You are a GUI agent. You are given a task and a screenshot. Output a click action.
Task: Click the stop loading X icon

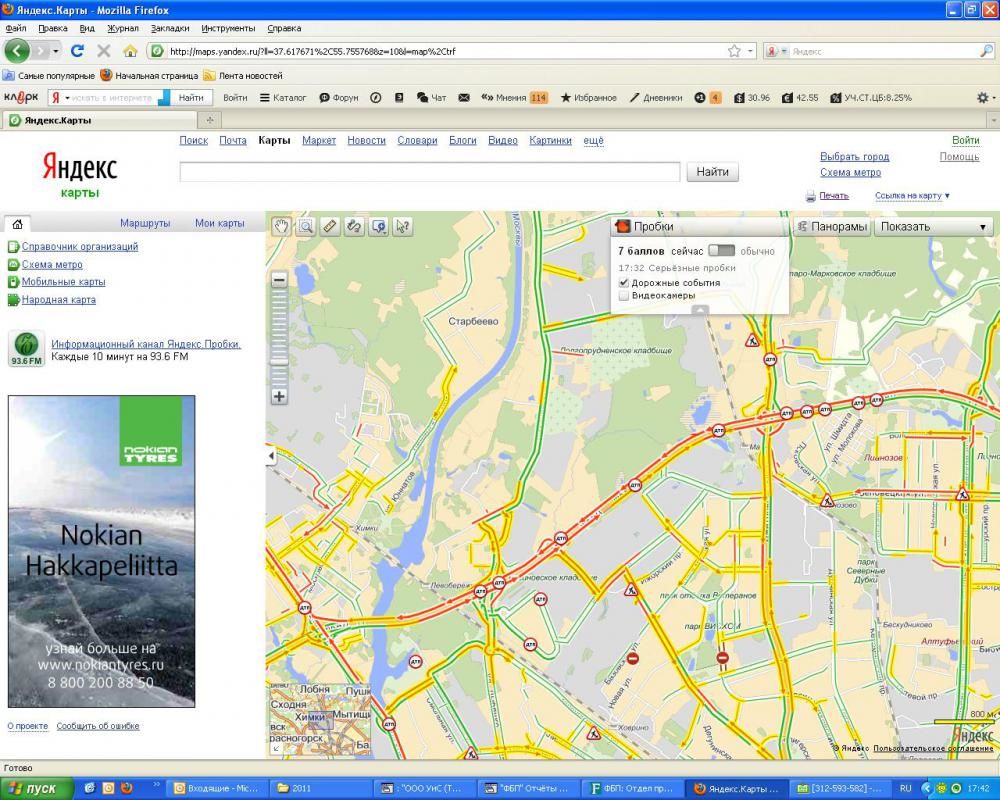point(103,51)
